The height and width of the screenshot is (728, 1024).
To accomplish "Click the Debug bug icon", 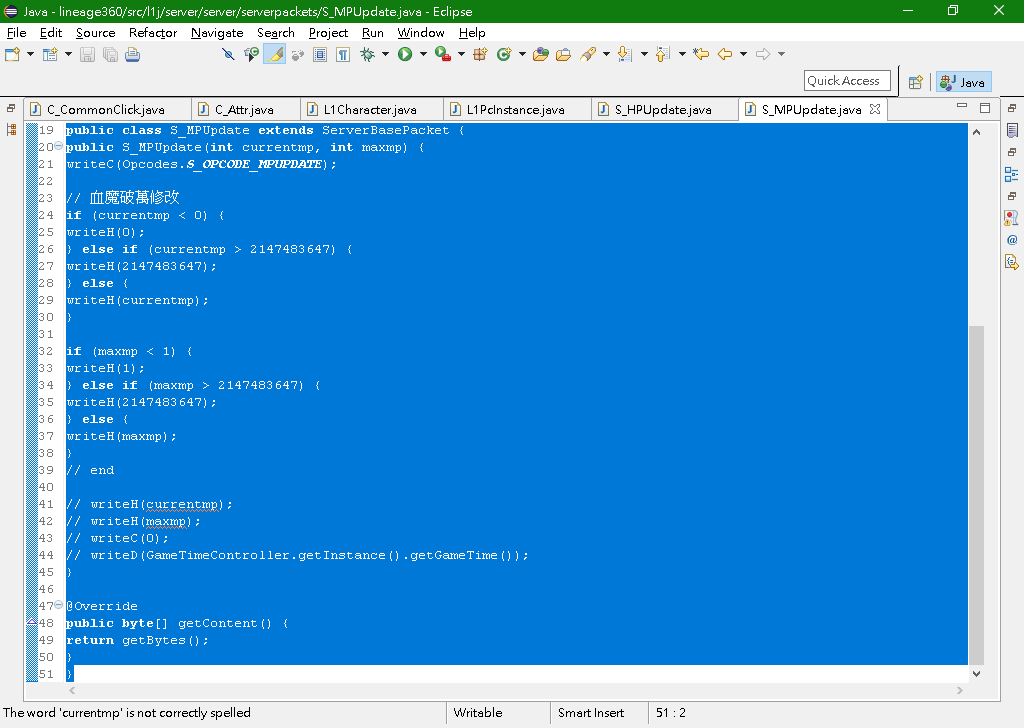I will (368, 54).
